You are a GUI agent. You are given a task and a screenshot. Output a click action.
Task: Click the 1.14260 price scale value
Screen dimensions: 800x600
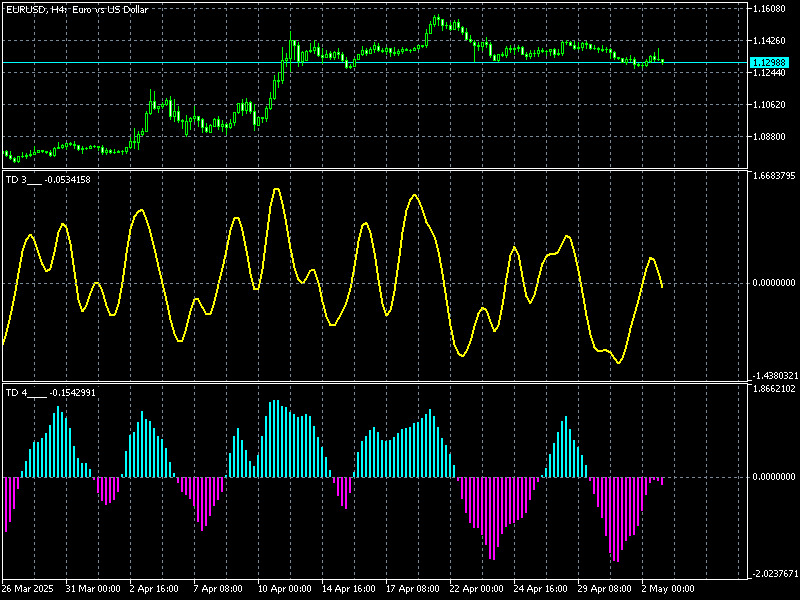click(769, 41)
